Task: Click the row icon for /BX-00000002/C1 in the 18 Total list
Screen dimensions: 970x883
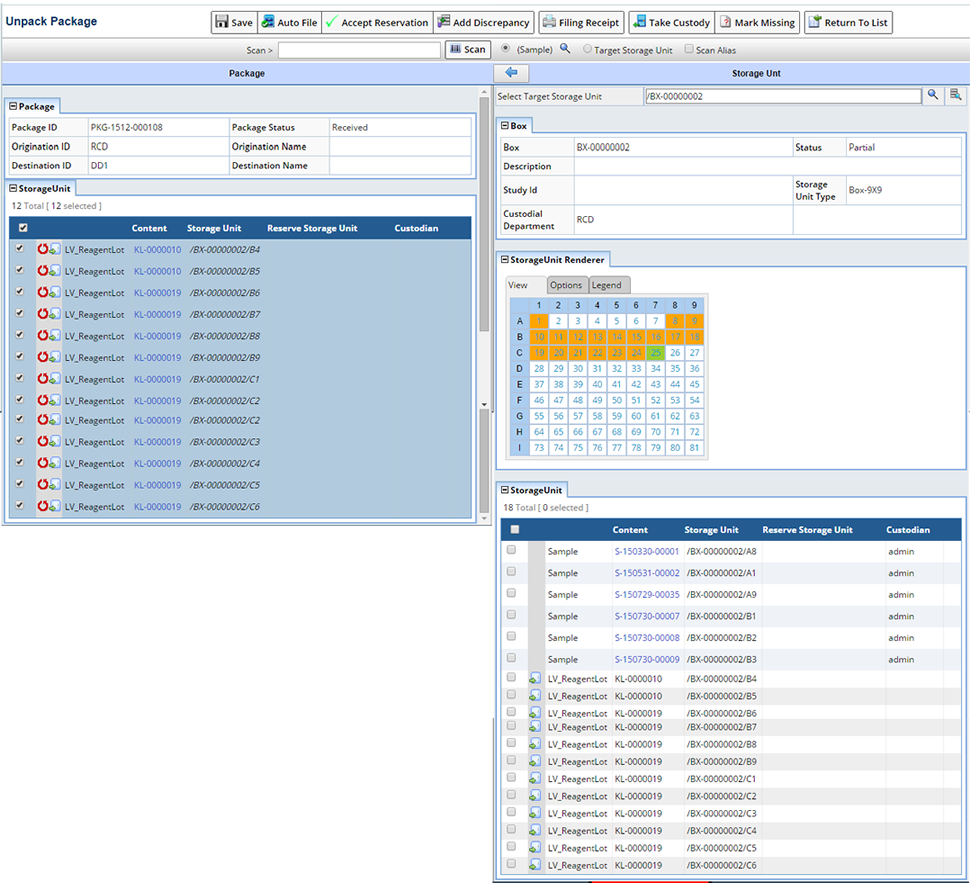Action: pos(535,778)
